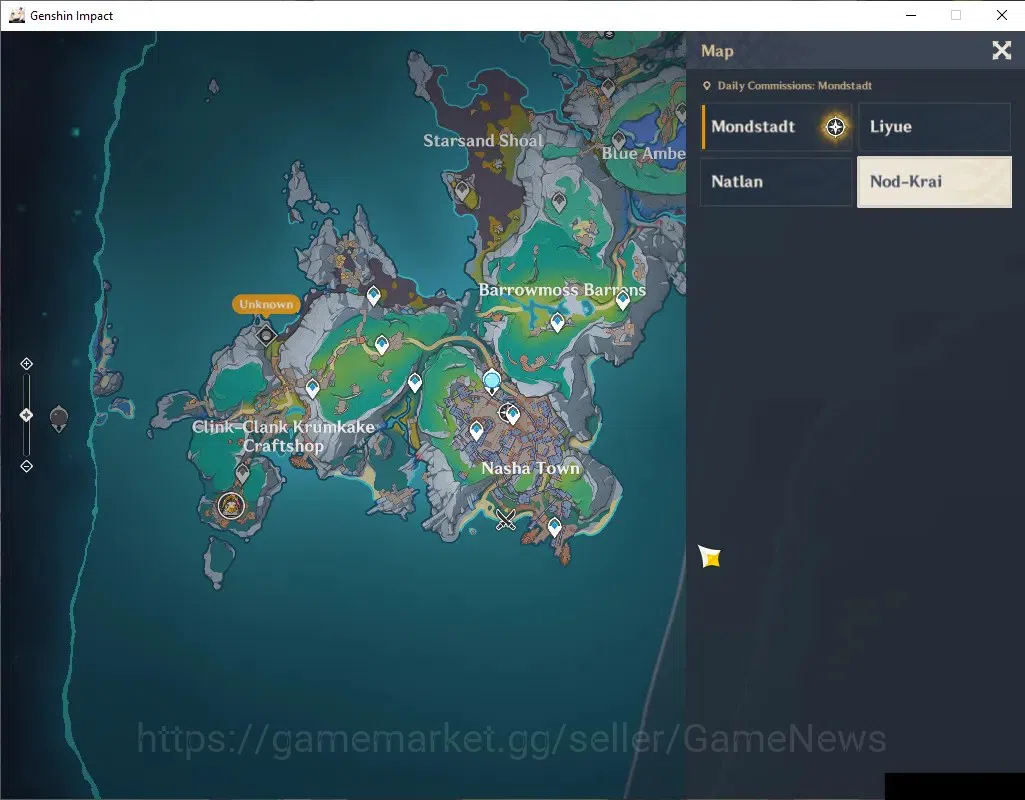Viewport: 1025px width, 800px height.
Task: Click the orange Unknown location tag
Action: coord(265,304)
